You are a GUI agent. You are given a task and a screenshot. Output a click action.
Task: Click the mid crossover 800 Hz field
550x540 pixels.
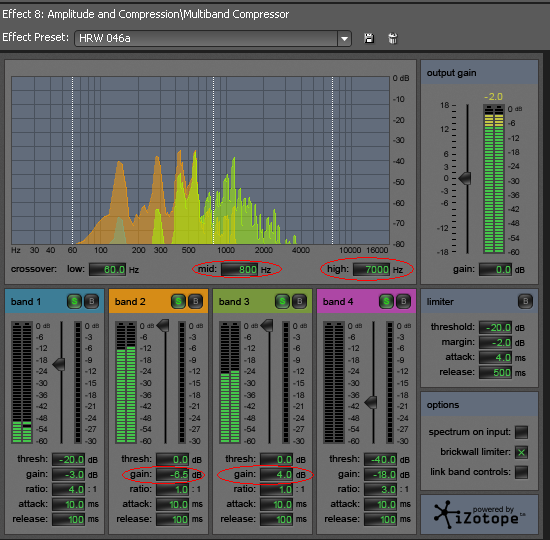[240, 269]
